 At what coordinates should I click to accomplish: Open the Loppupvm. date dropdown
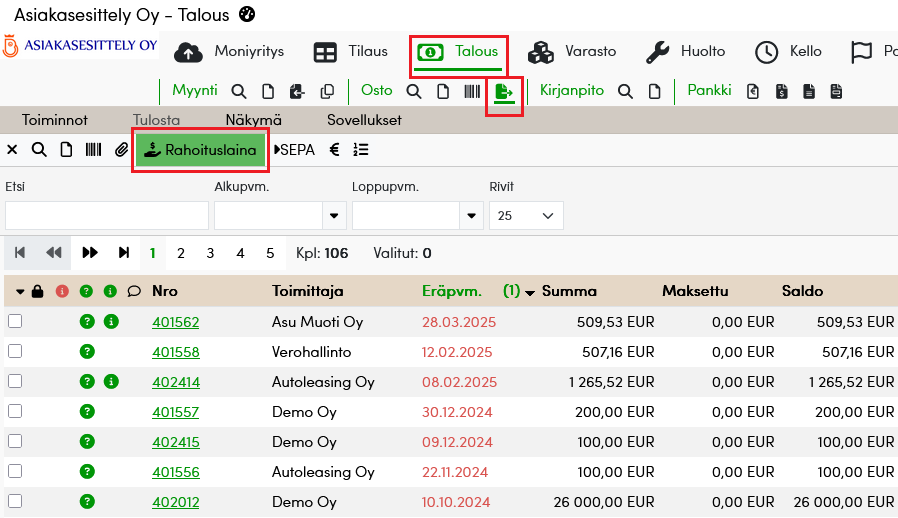471,216
